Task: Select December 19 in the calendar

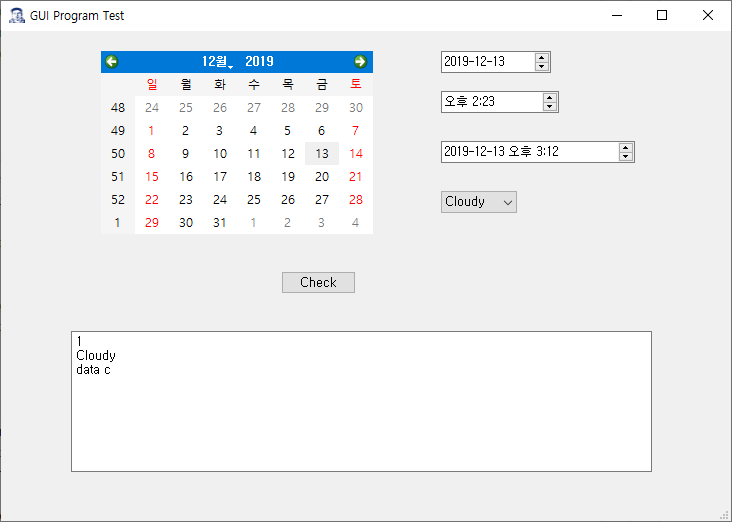Action: 288,176
